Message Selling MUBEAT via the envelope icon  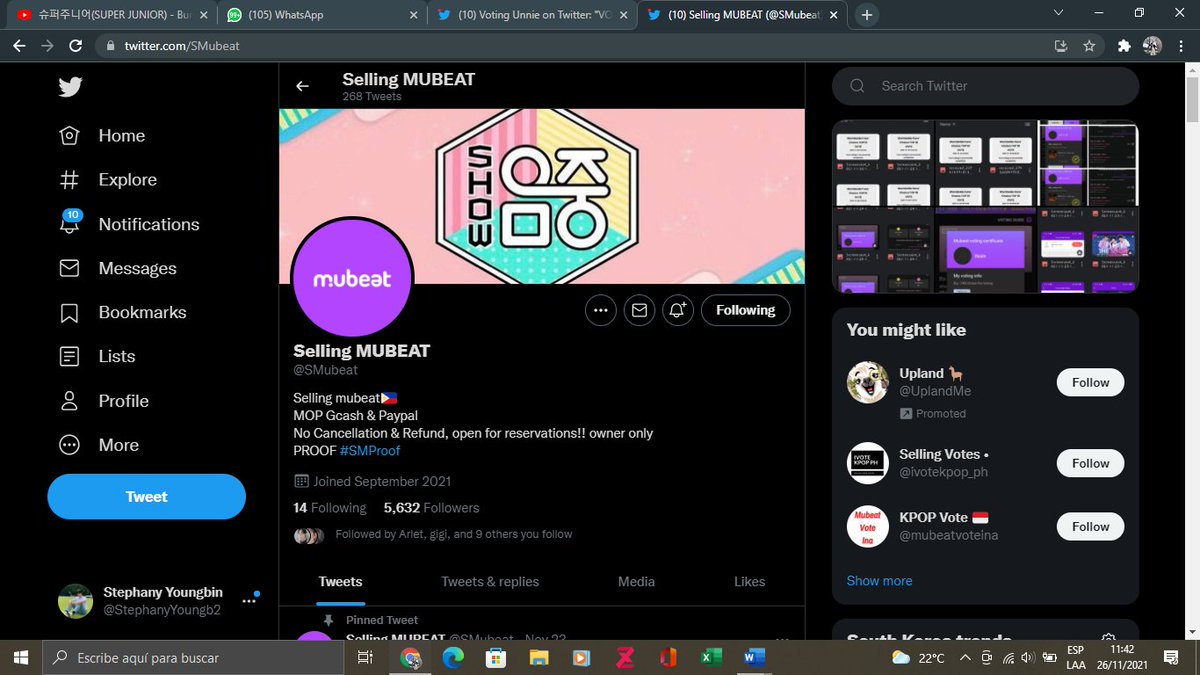tap(639, 310)
